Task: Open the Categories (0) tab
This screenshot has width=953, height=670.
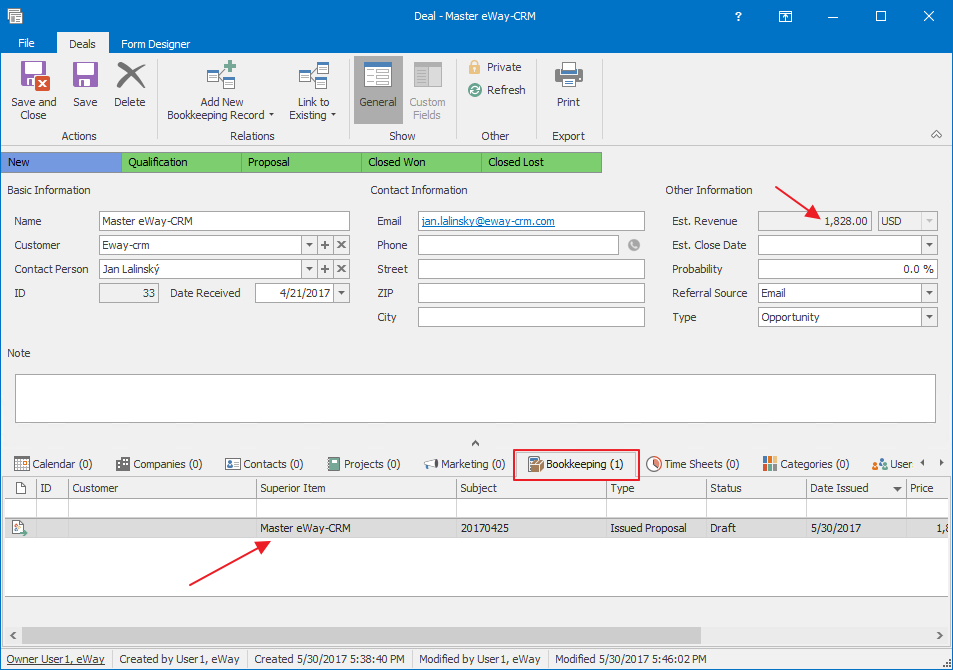Action: [805, 464]
